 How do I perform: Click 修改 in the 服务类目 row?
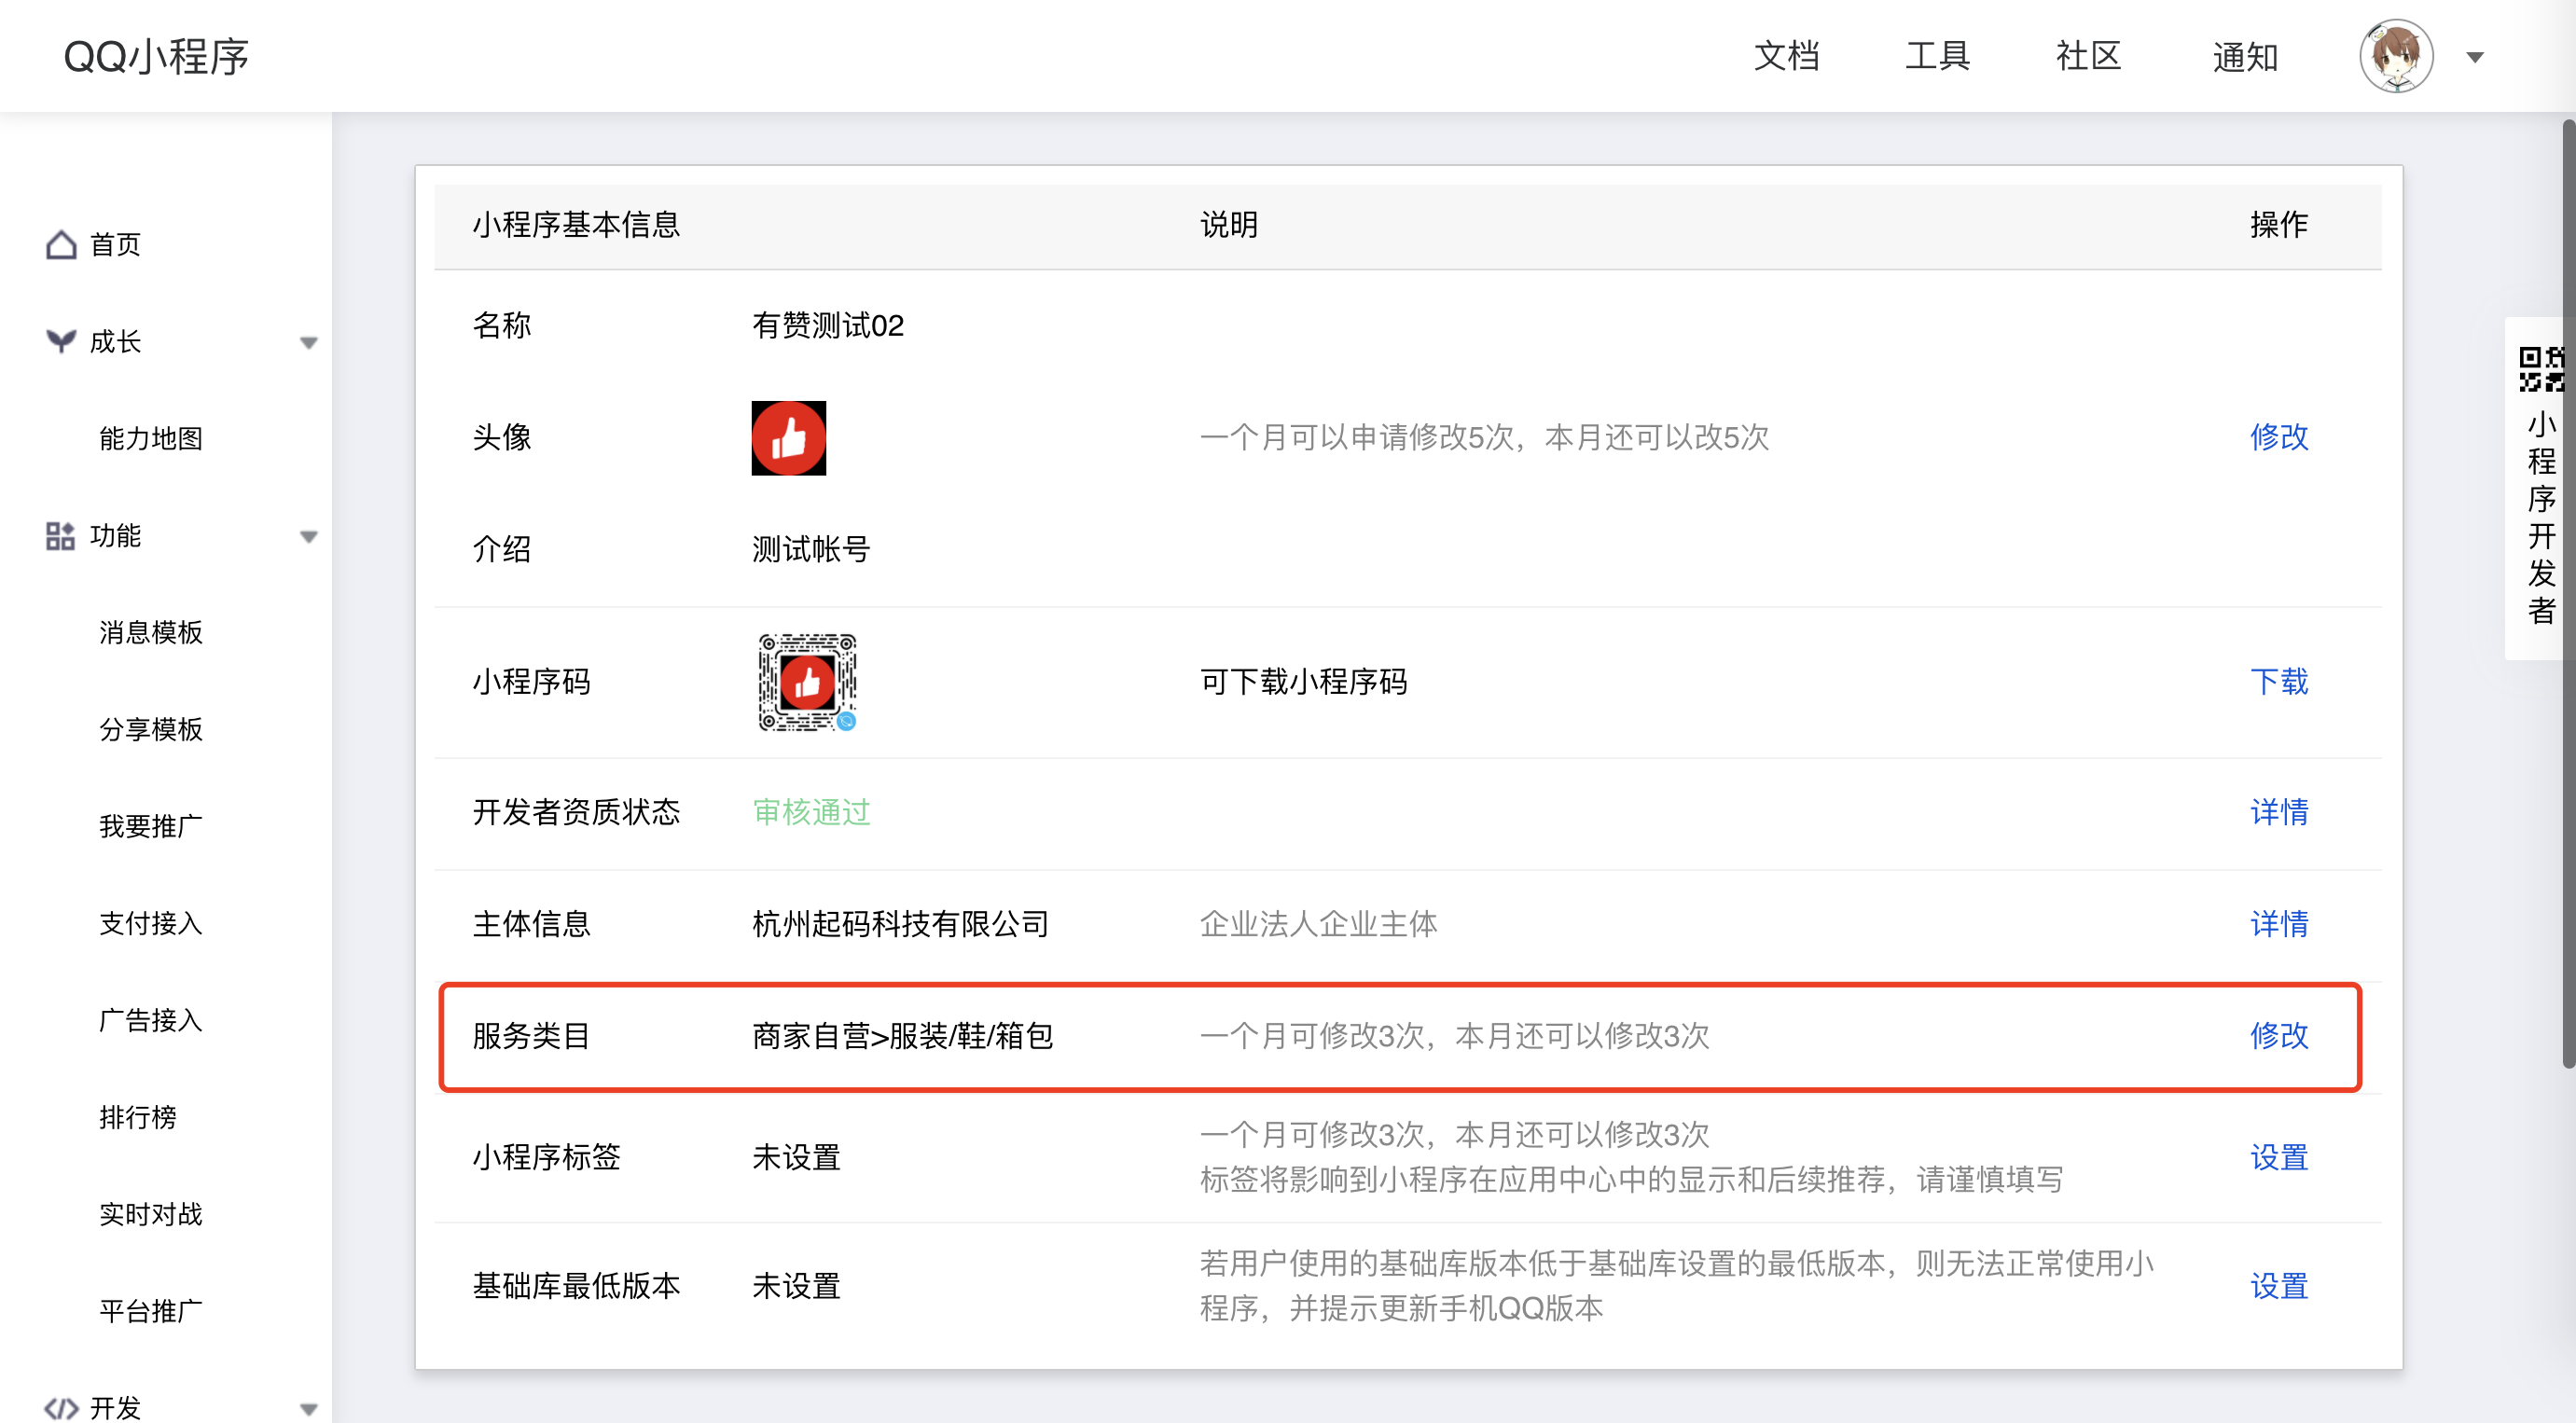2279,1036
